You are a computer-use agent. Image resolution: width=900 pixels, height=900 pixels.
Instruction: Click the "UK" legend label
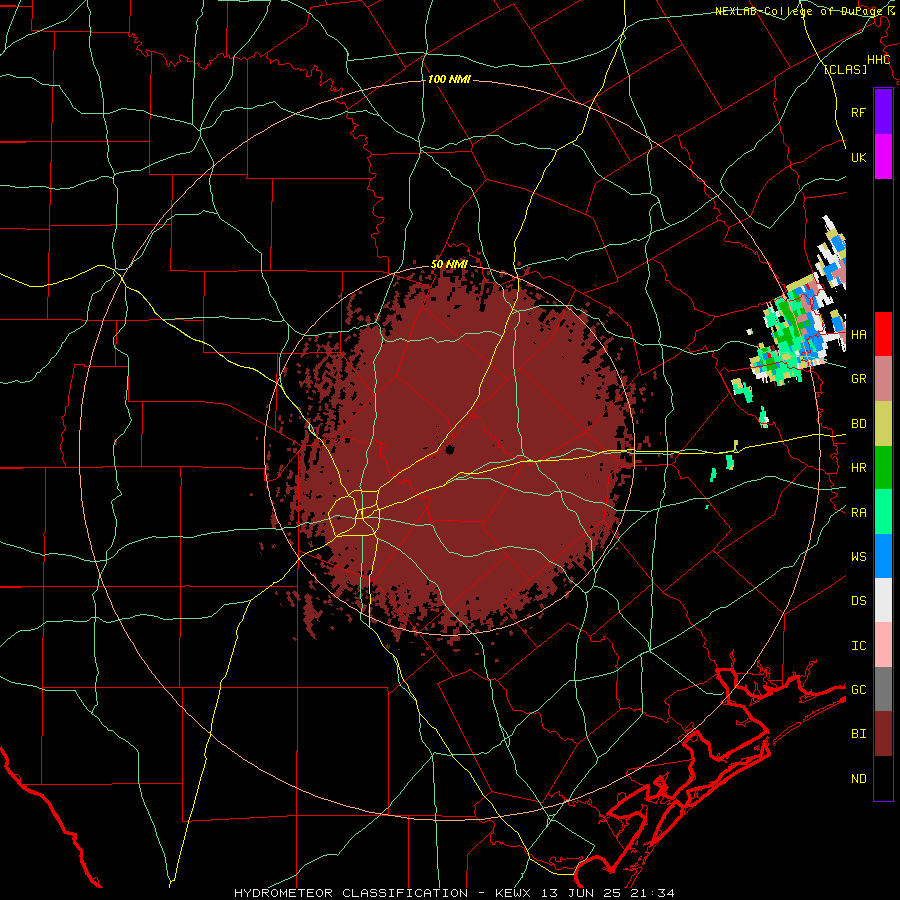858,157
